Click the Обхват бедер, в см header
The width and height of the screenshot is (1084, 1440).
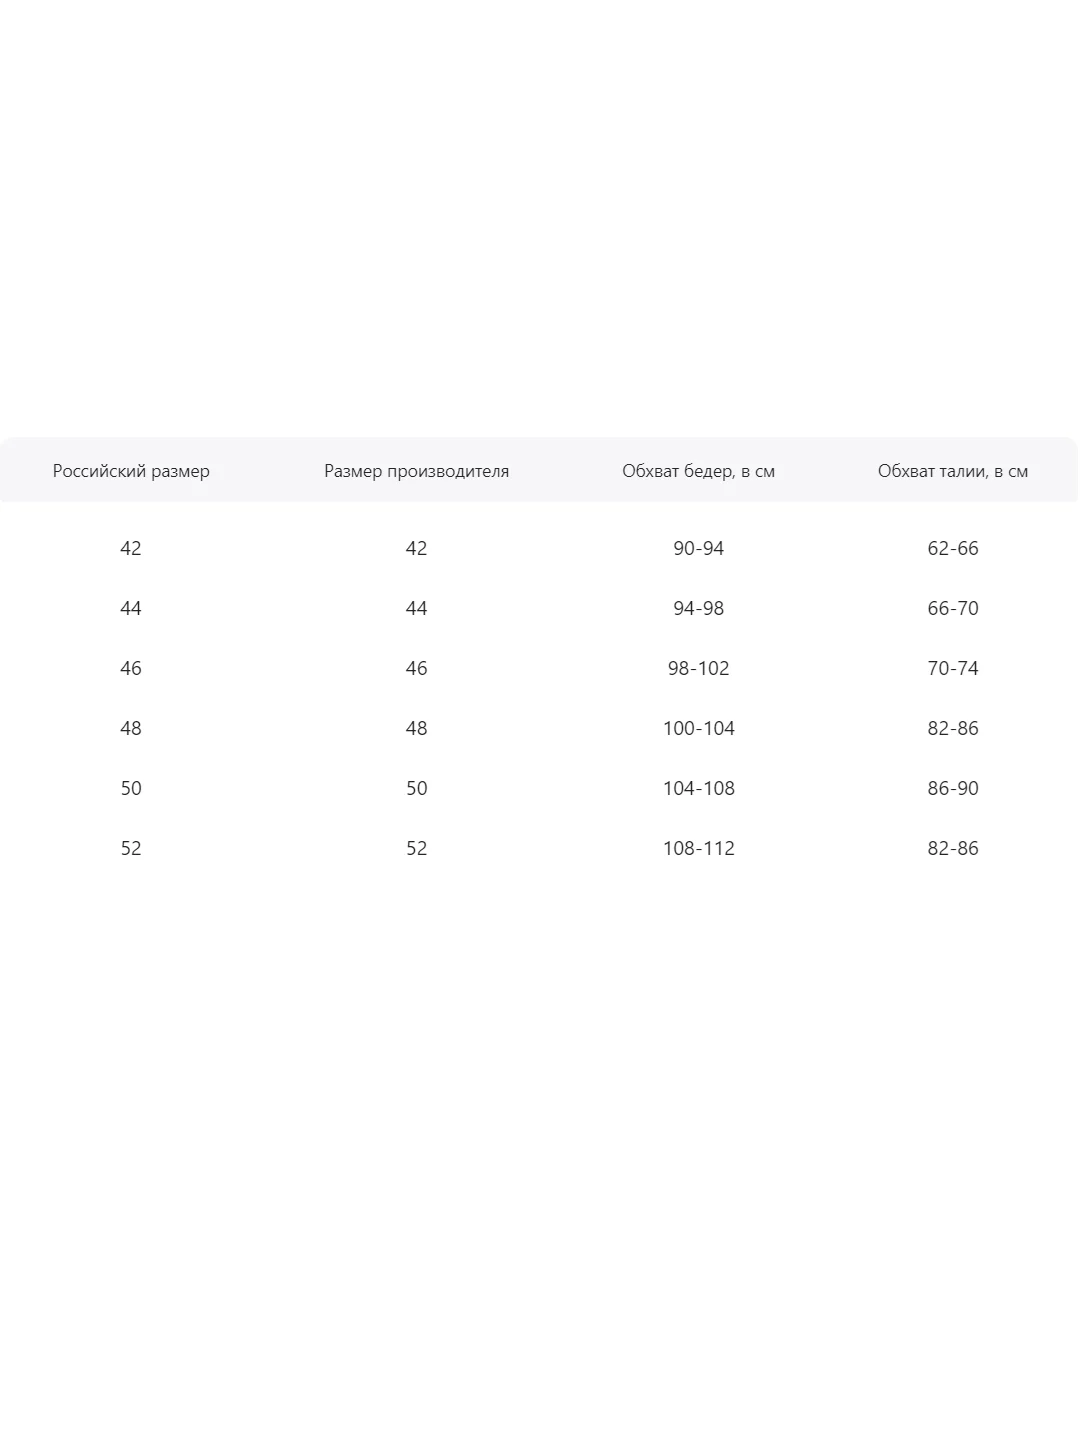coord(698,471)
